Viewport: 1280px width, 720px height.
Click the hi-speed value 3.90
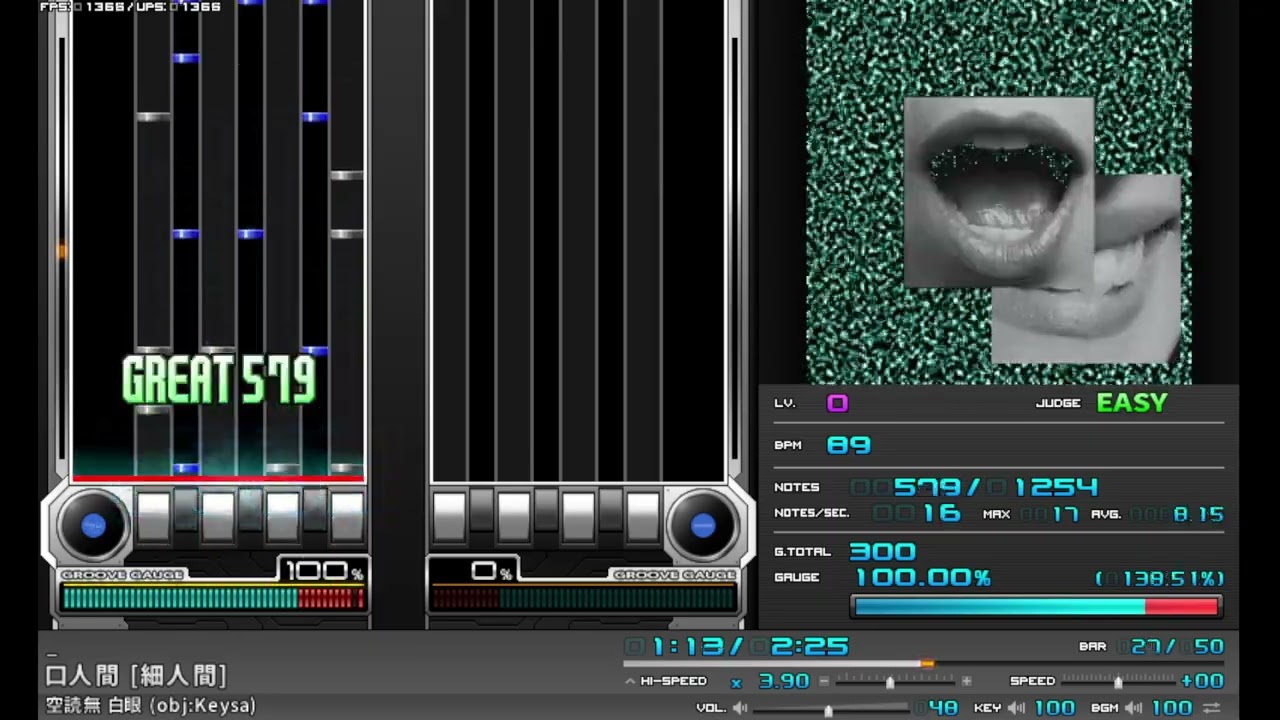pos(784,681)
